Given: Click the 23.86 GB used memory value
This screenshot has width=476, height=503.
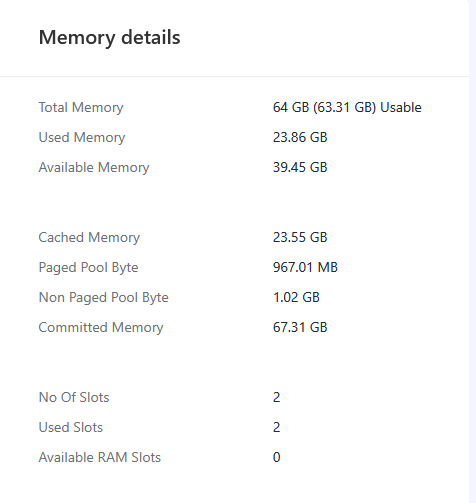Looking at the screenshot, I should click(x=300, y=137).
